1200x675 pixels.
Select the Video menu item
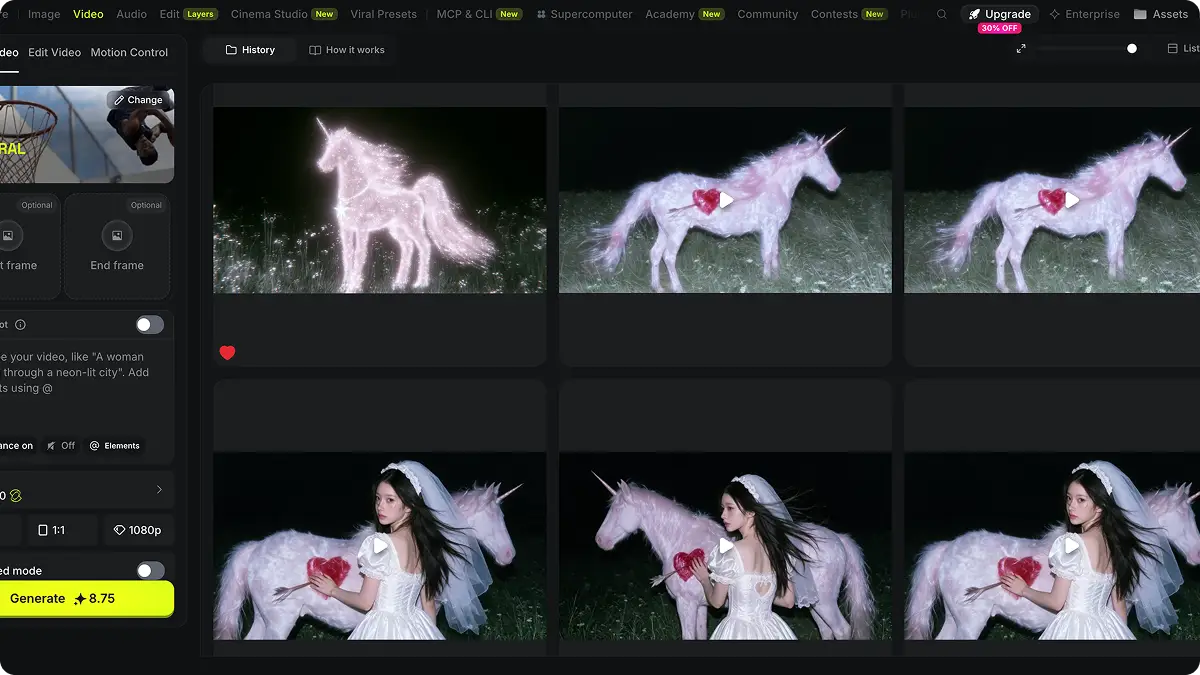point(88,14)
